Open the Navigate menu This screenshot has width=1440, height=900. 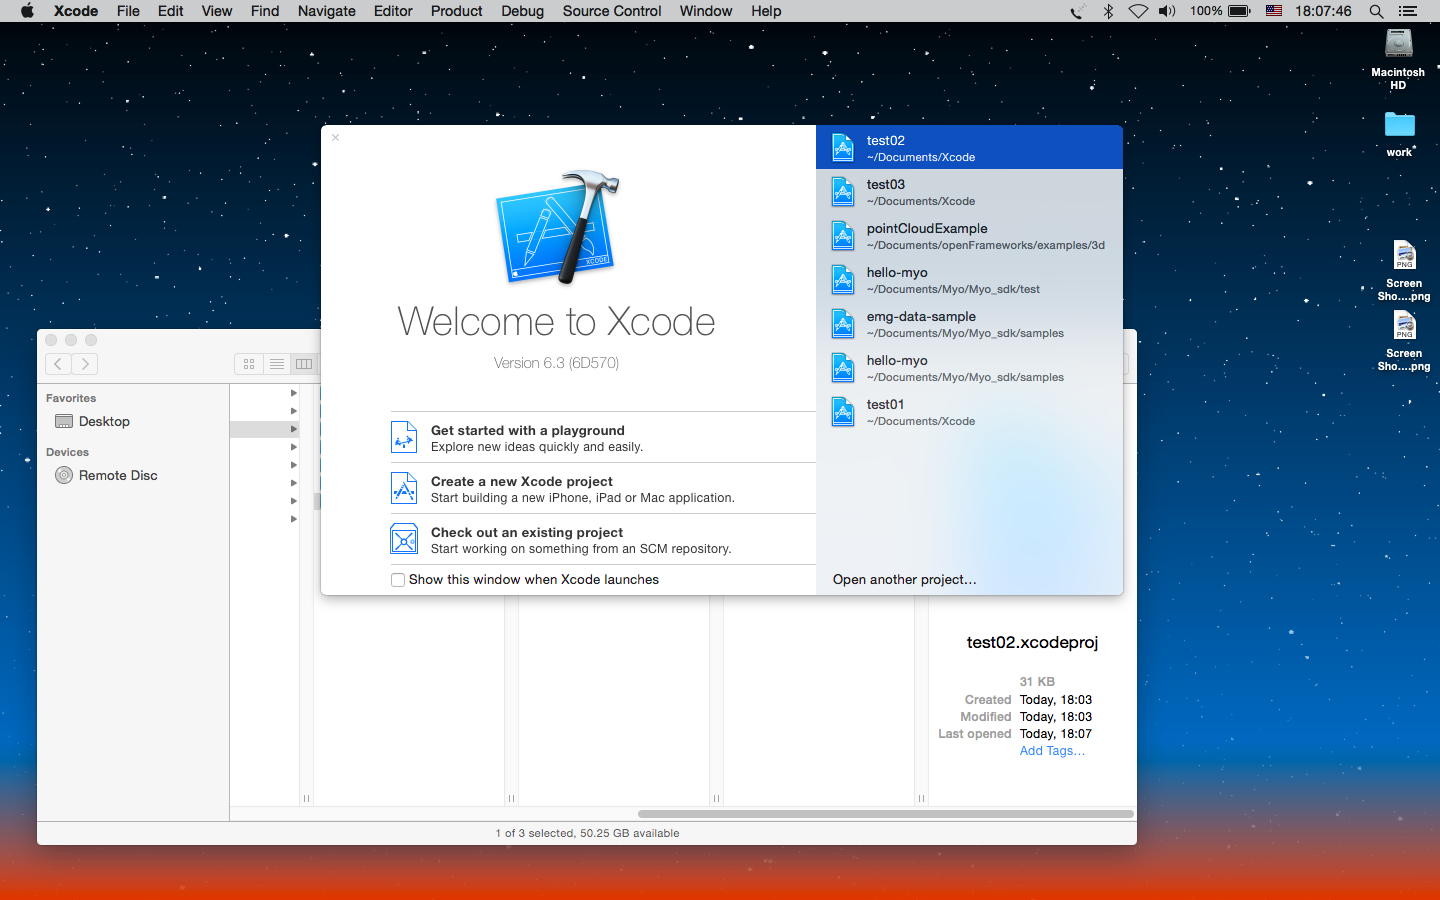click(x=327, y=11)
